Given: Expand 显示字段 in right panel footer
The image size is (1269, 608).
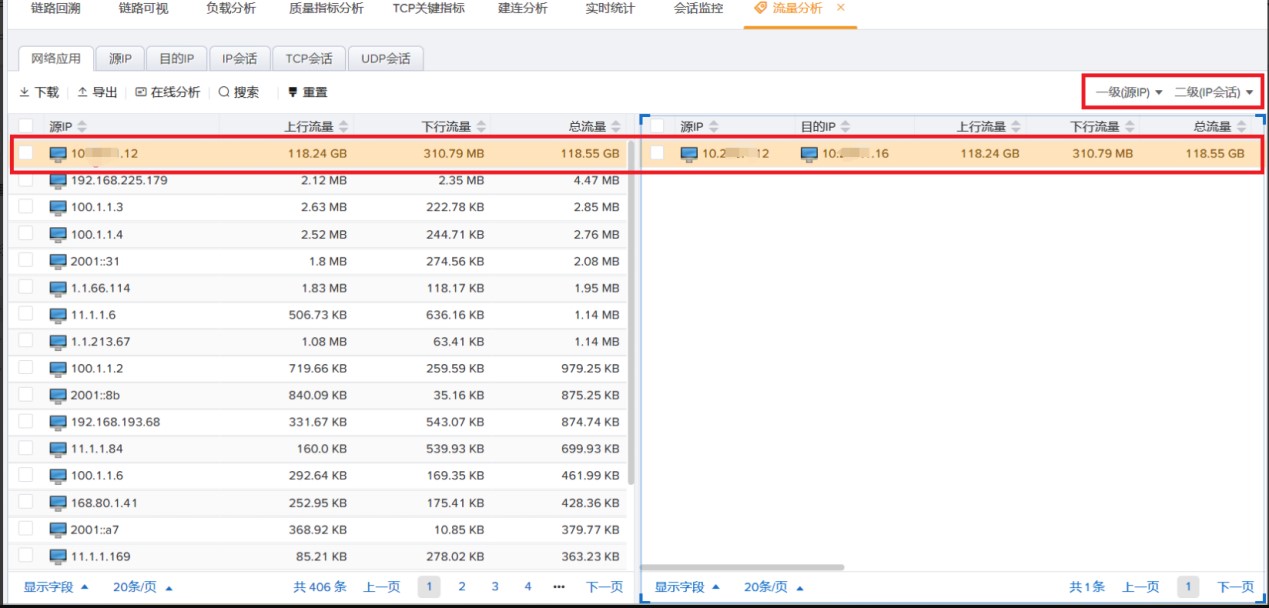Looking at the screenshot, I should point(687,587).
